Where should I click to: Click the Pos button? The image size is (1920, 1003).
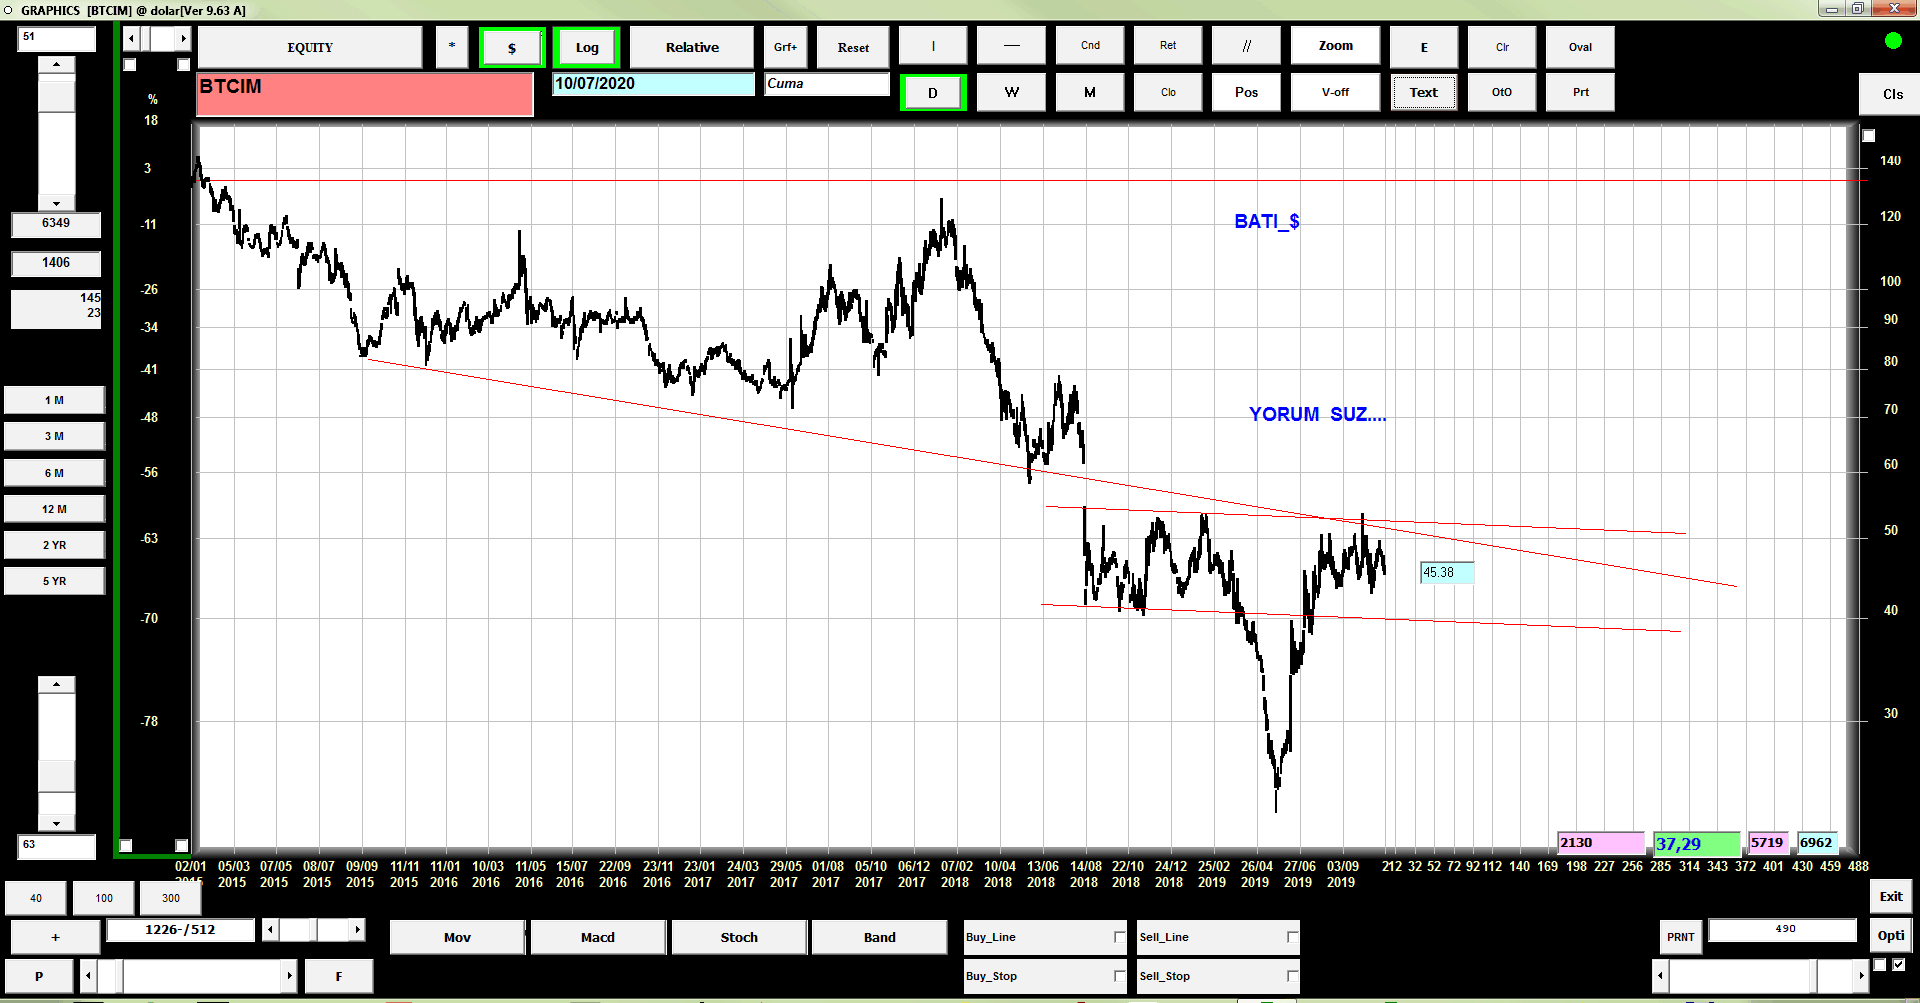pos(1246,92)
